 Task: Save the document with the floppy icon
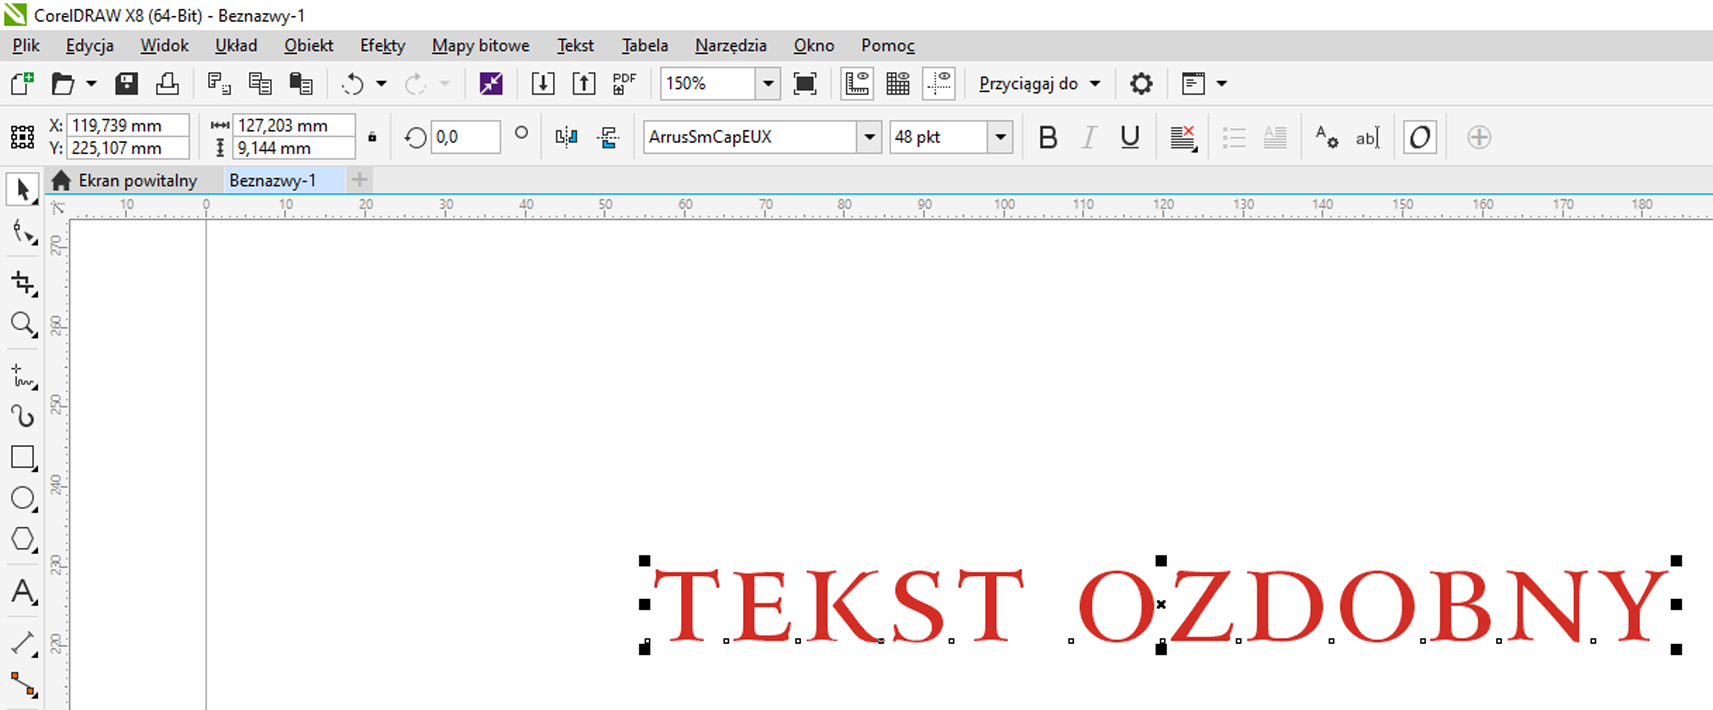tap(127, 84)
